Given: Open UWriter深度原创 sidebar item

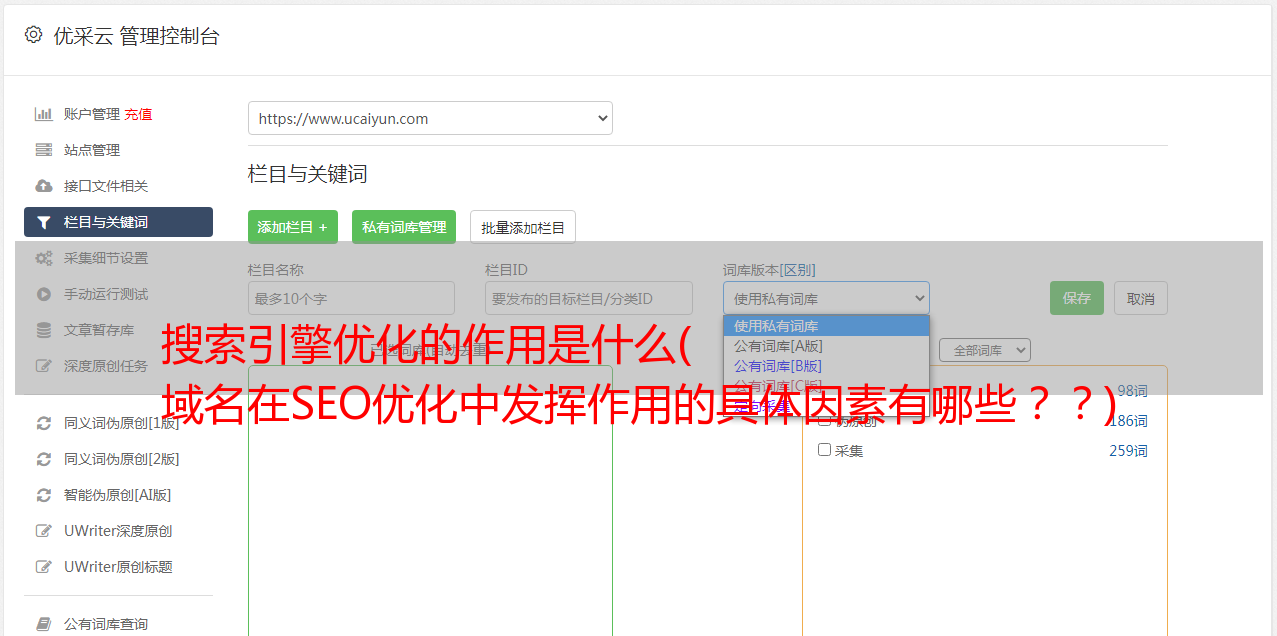Looking at the screenshot, I should click(x=118, y=531).
